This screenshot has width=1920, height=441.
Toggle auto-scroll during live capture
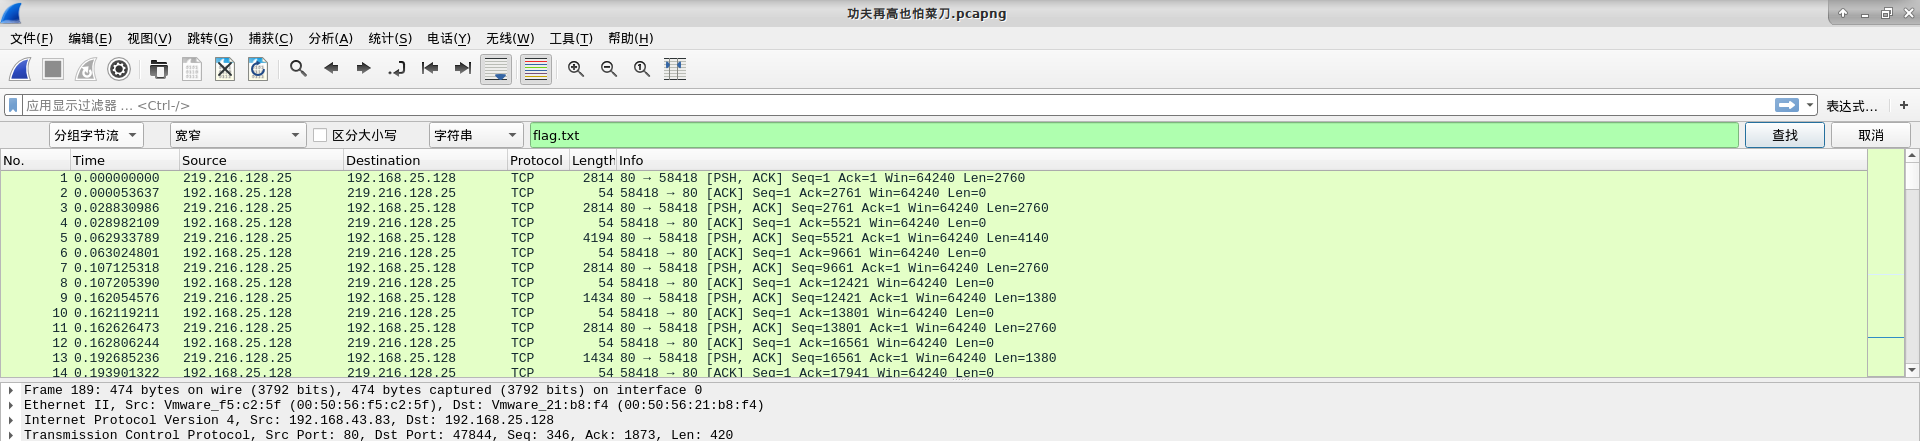pyautogui.click(x=496, y=69)
